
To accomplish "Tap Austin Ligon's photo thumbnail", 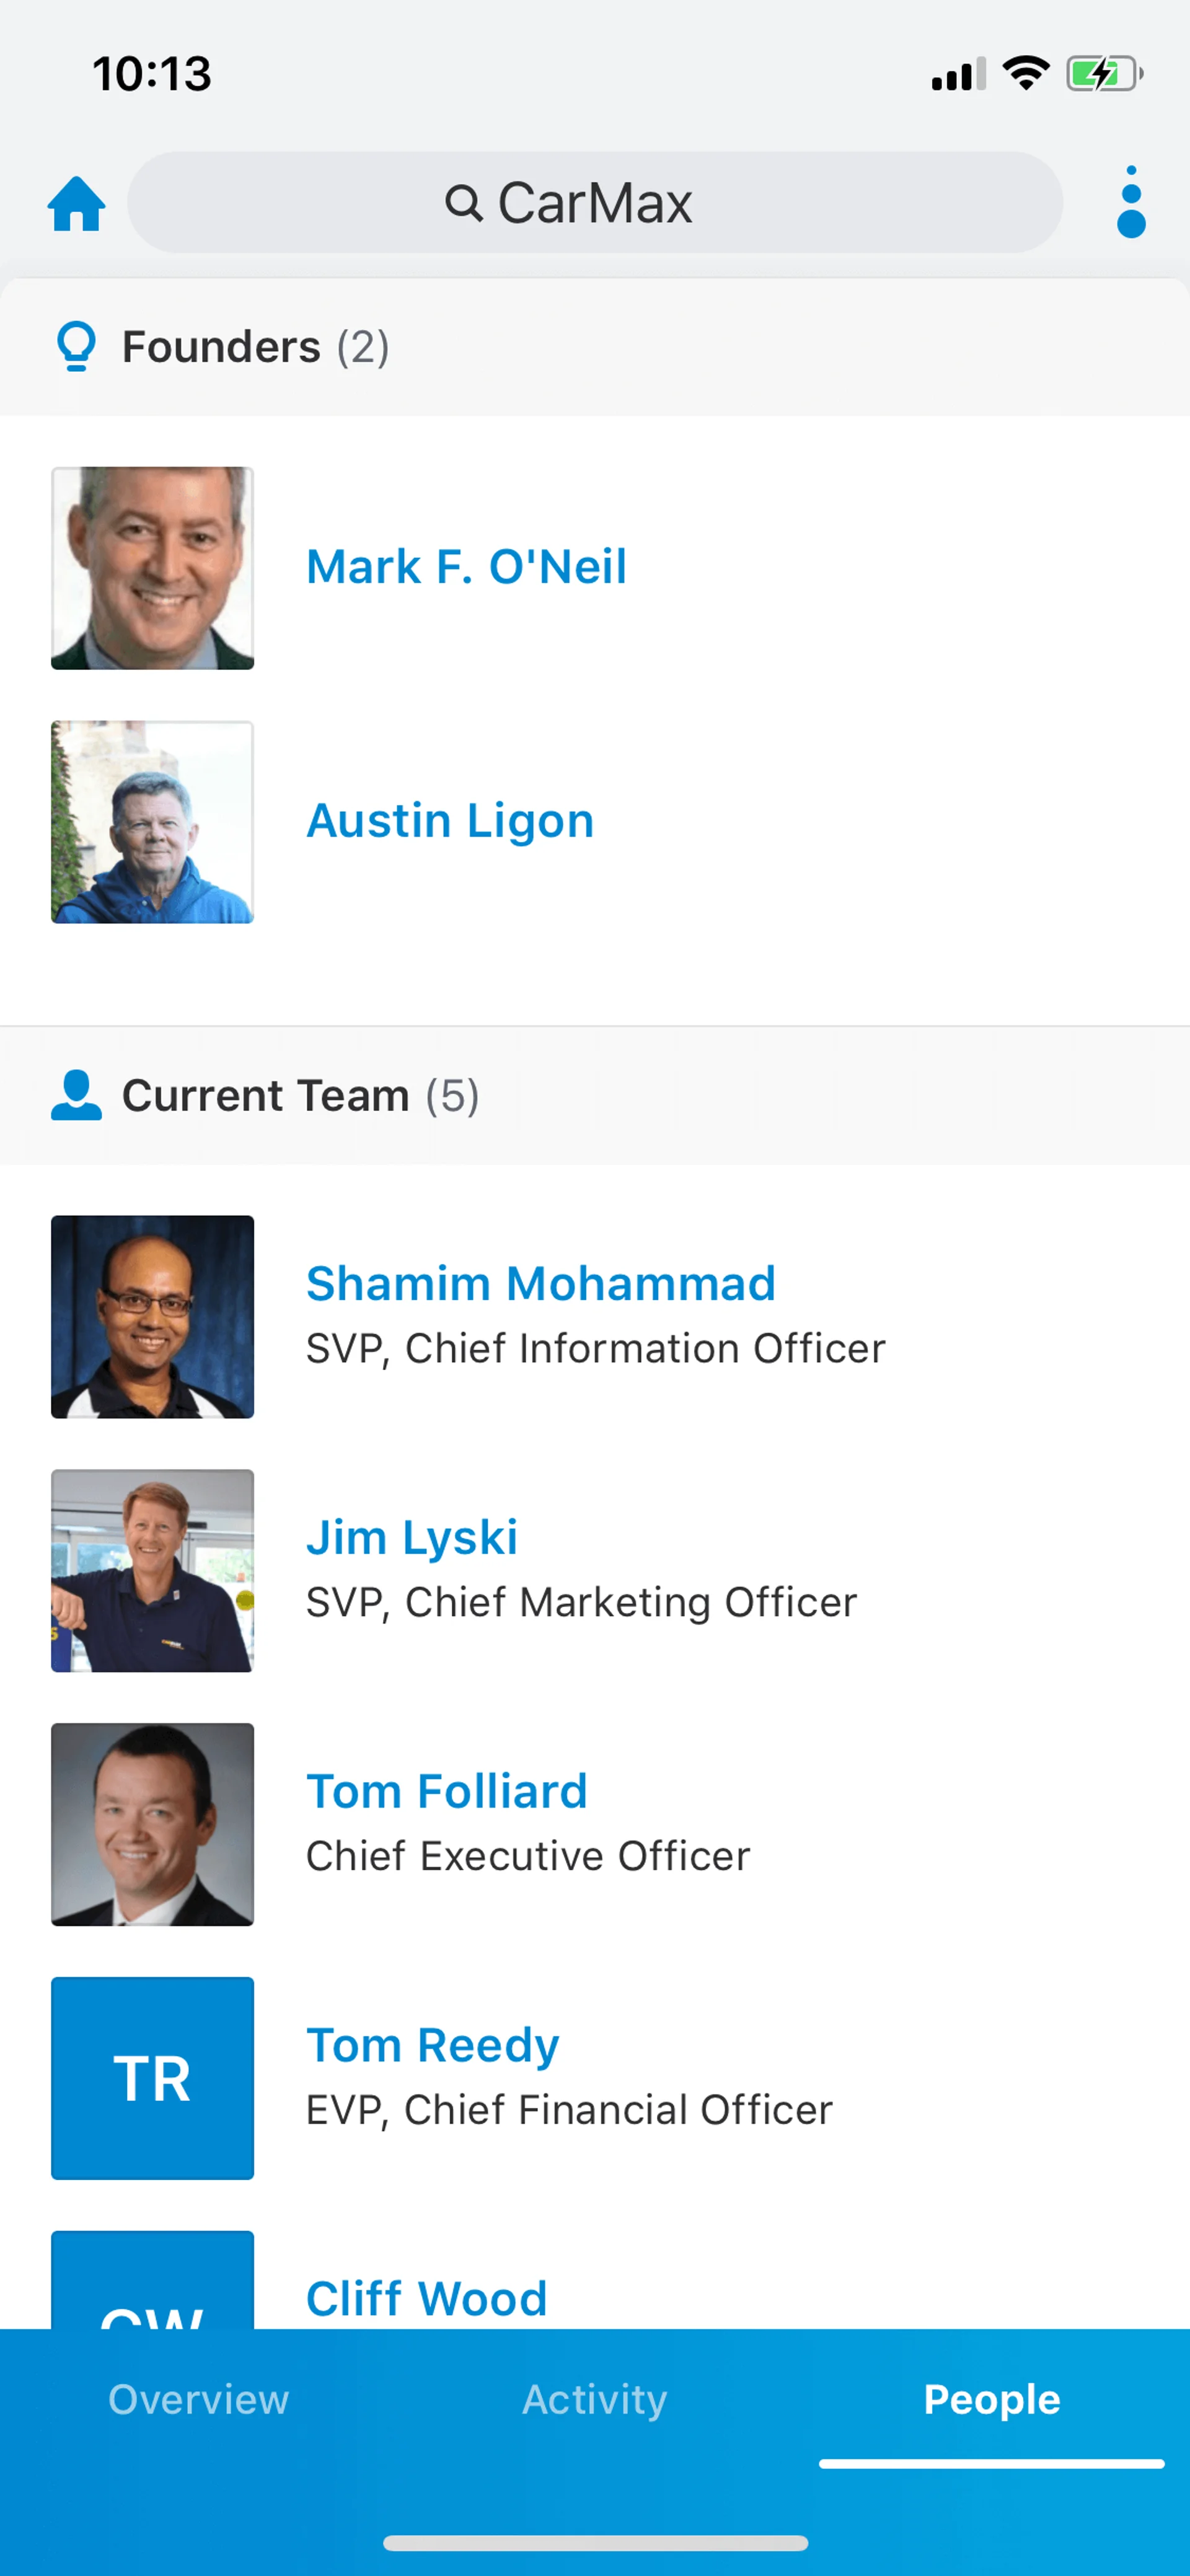I will pos(152,822).
